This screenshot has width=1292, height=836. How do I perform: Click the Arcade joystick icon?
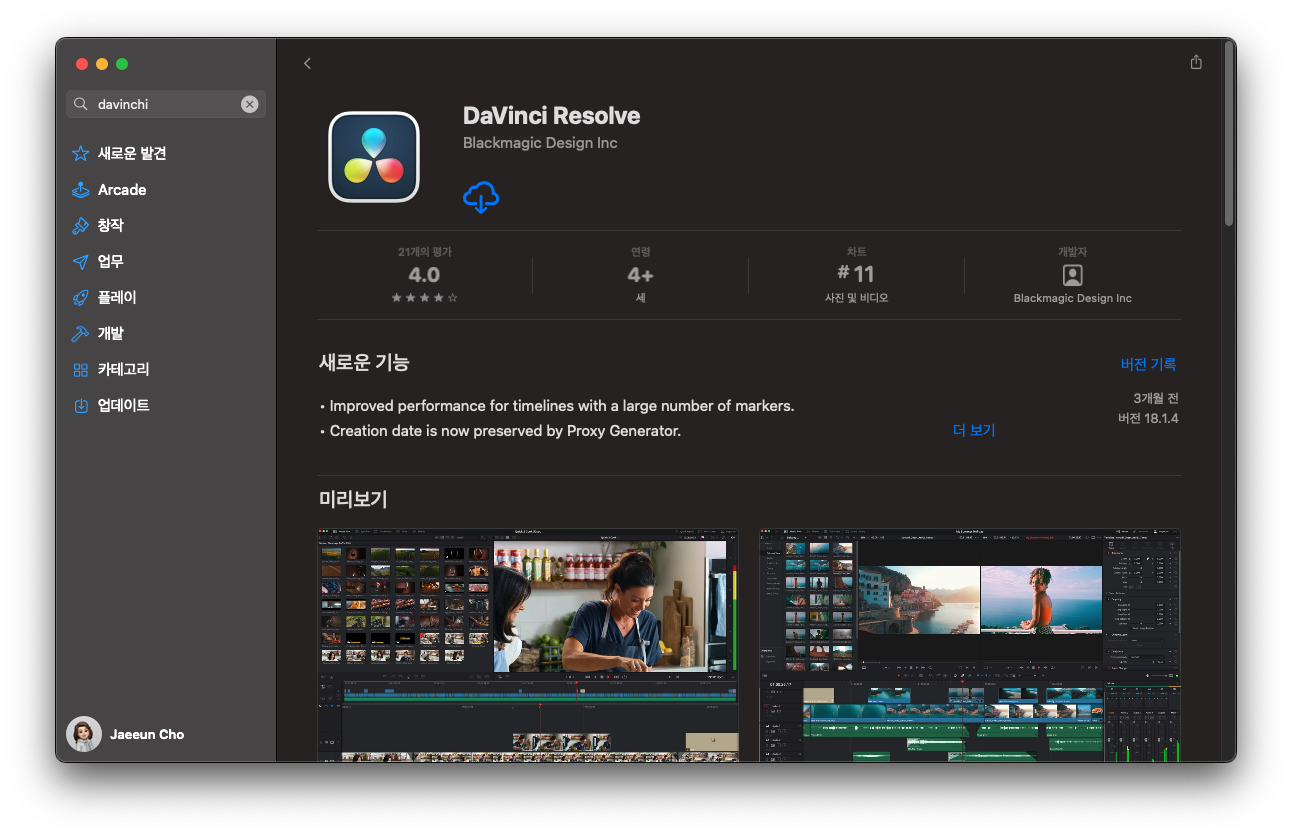coord(81,189)
